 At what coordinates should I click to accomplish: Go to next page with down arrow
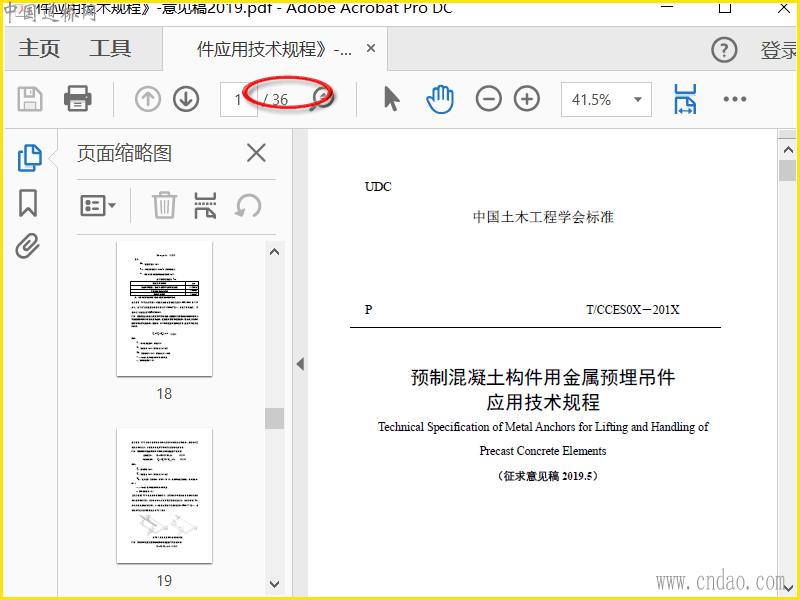pos(186,99)
